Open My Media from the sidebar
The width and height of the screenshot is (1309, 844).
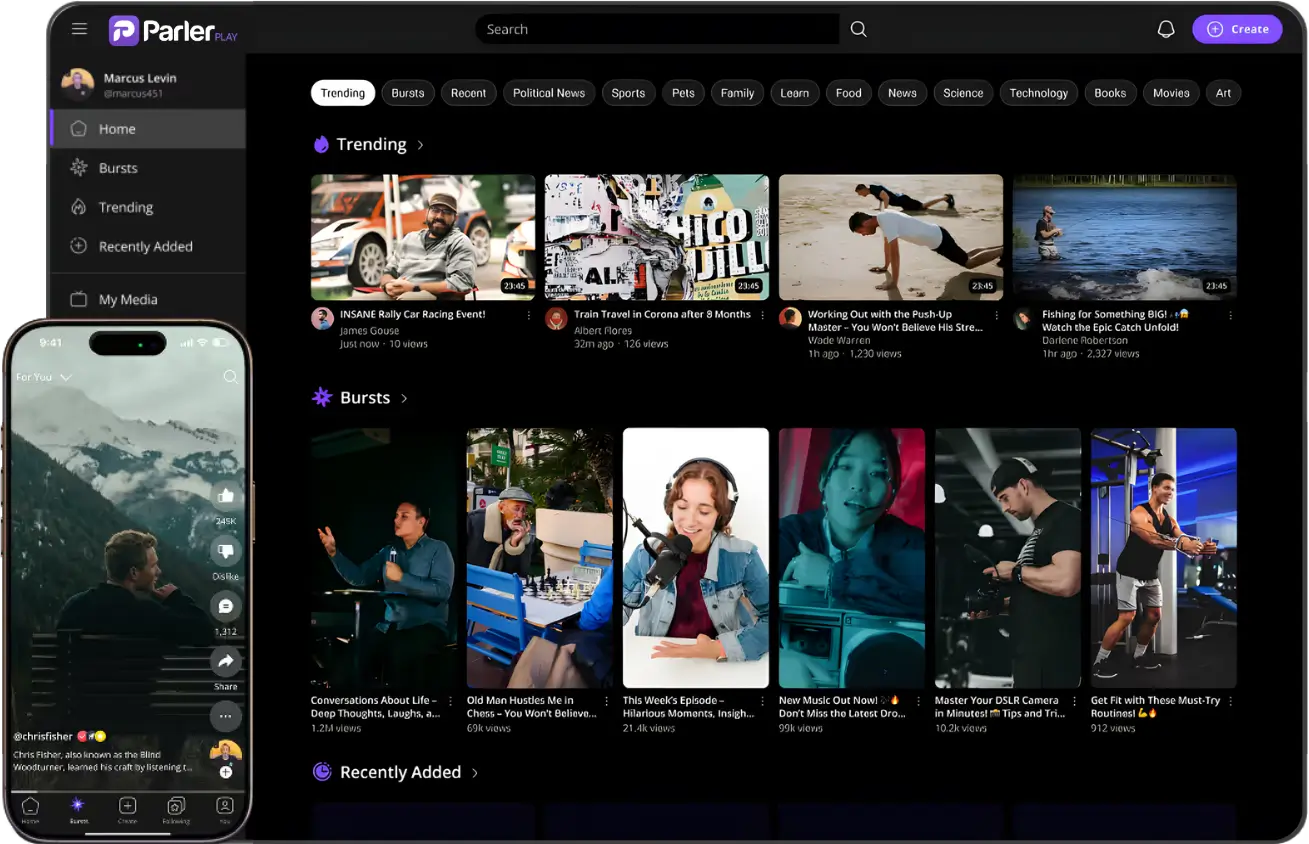[x=128, y=298]
